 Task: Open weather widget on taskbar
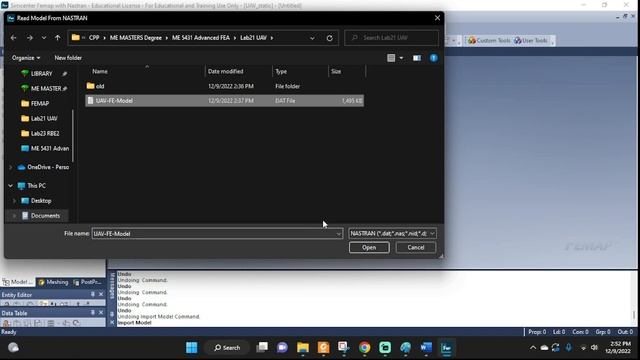(13, 348)
